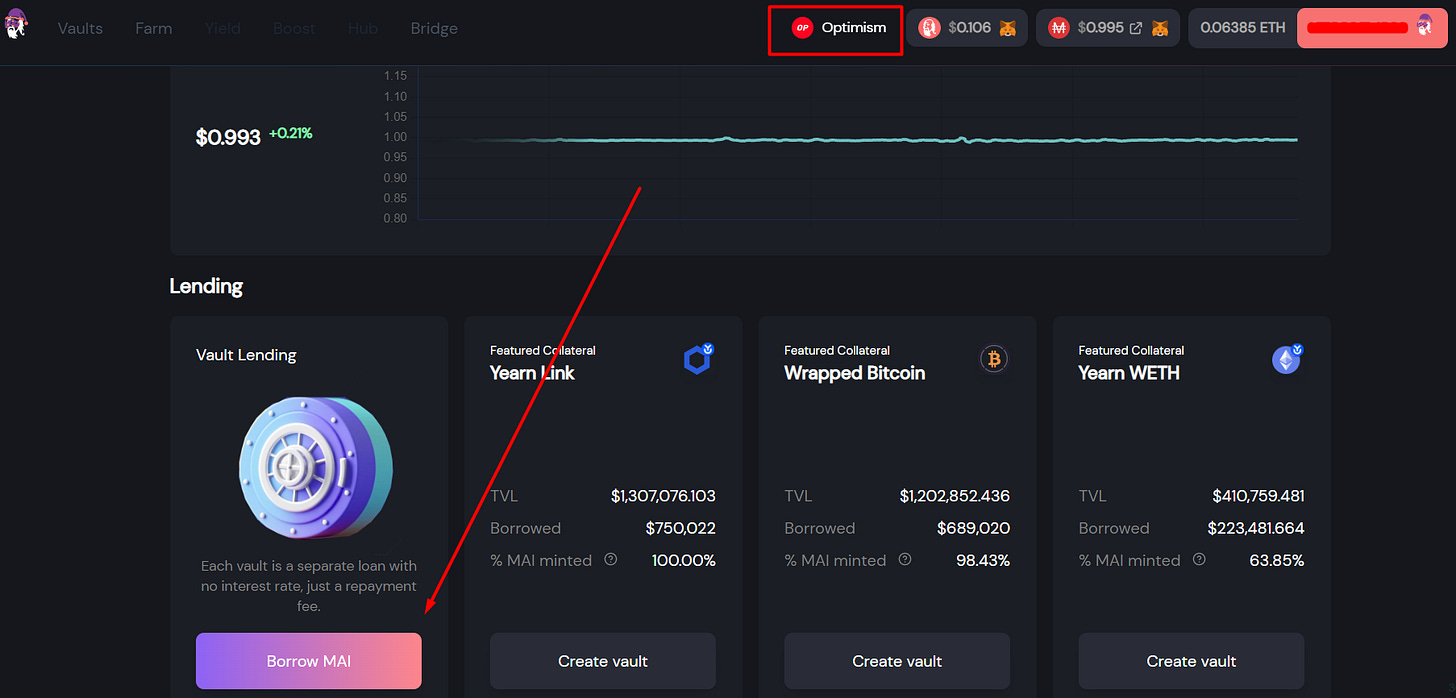Create vault for Yearn WETH
The height and width of the screenshot is (698, 1456).
[x=1191, y=661]
